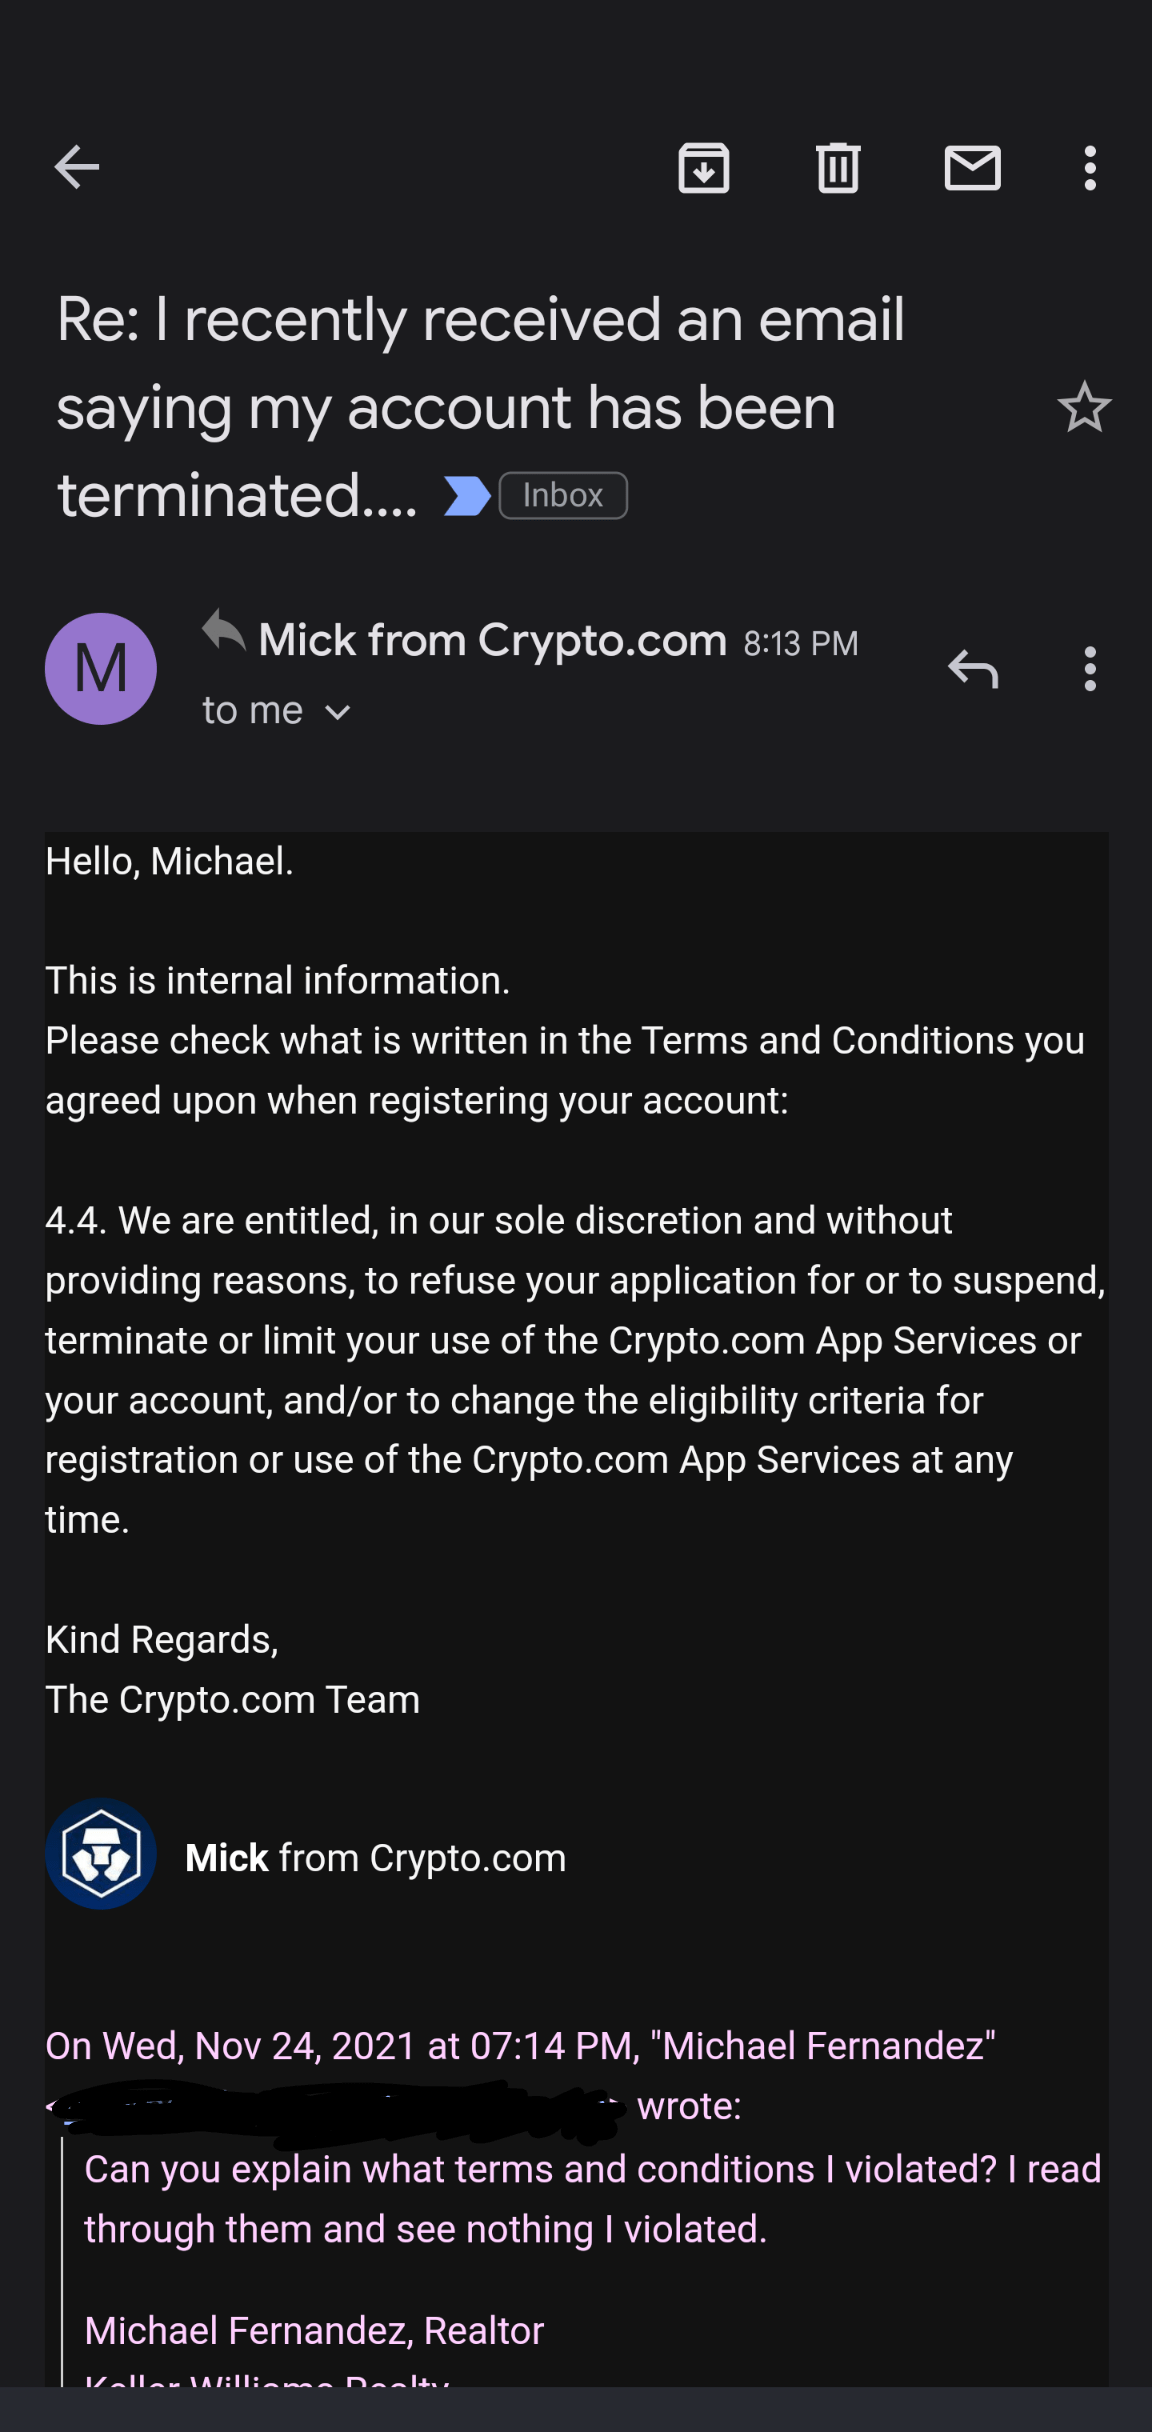Image resolution: width=1152 pixels, height=2432 pixels.
Task: Tap the quoted message header dated Nov 24, 2021
Action: pyautogui.click(x=520, y=2046)
